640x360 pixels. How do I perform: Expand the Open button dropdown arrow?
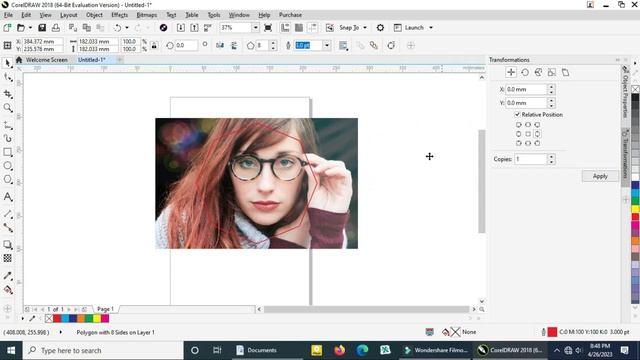point(30,28)
